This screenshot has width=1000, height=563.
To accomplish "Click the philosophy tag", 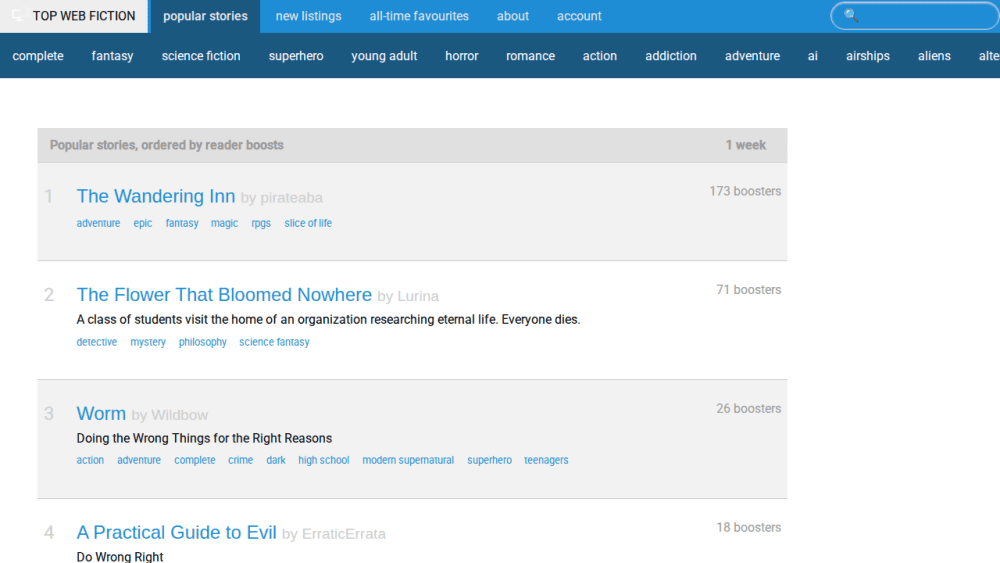I will click(203, 342).
